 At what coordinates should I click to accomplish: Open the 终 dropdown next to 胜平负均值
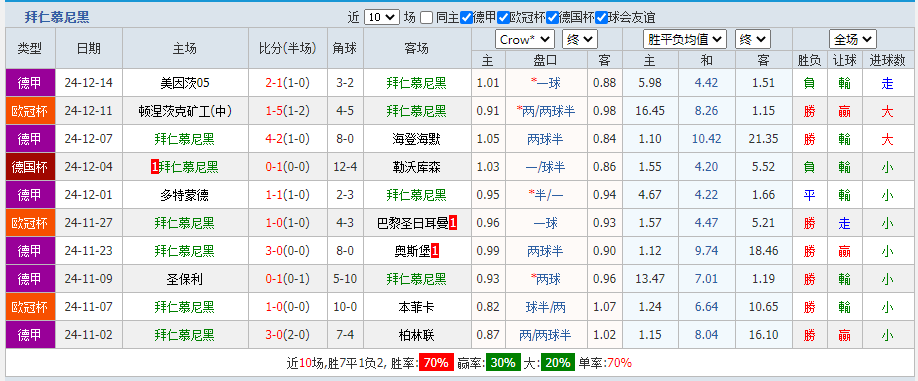[x=753, y=40]
